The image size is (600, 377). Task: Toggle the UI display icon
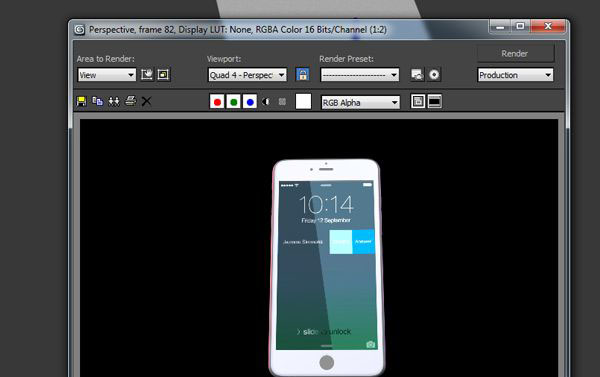point(435,101)
